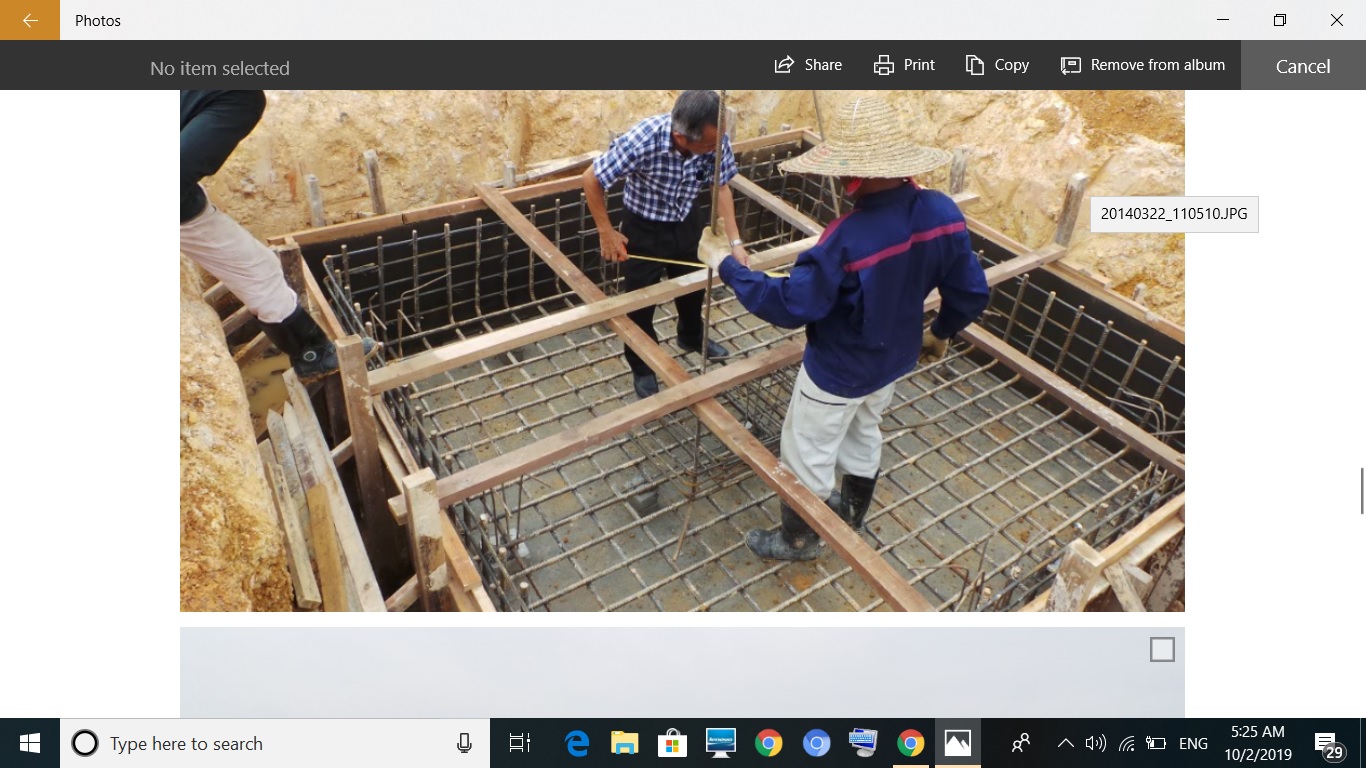Switch the ENG input language
This screenshot has height=768, width=1366.
1193,744
